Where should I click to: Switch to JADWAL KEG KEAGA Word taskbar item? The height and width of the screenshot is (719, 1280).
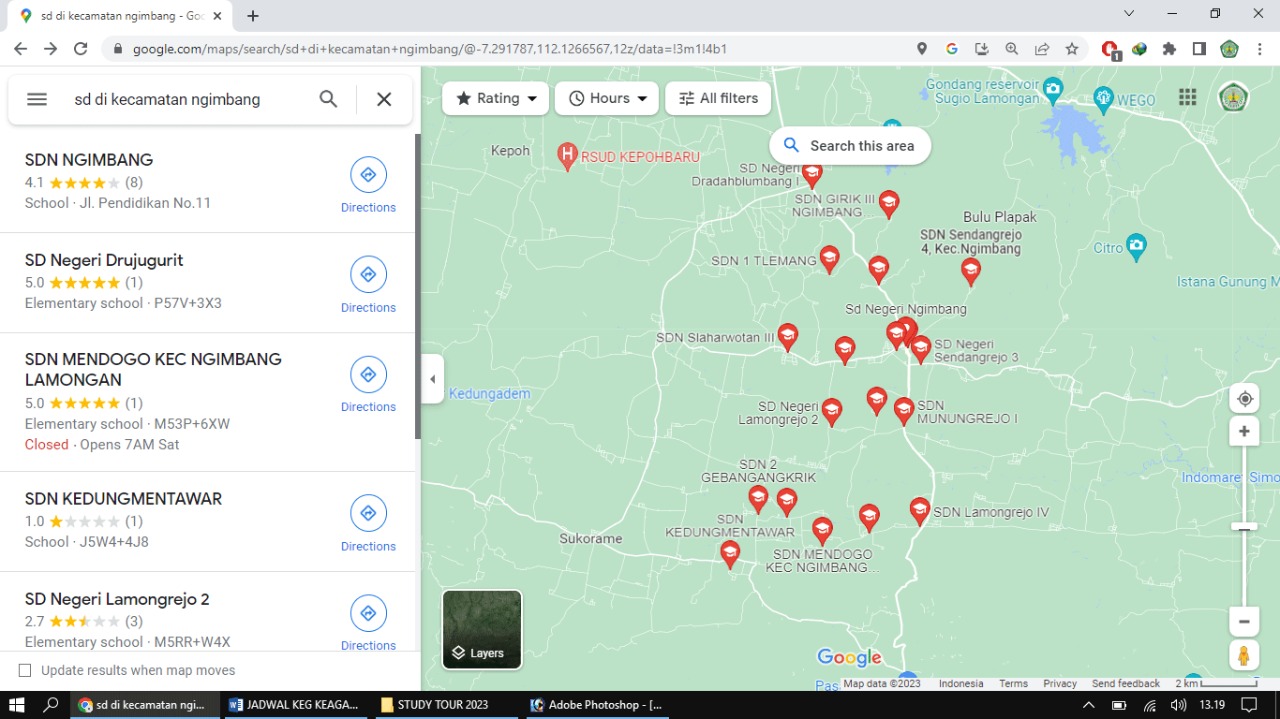point(294,705)
